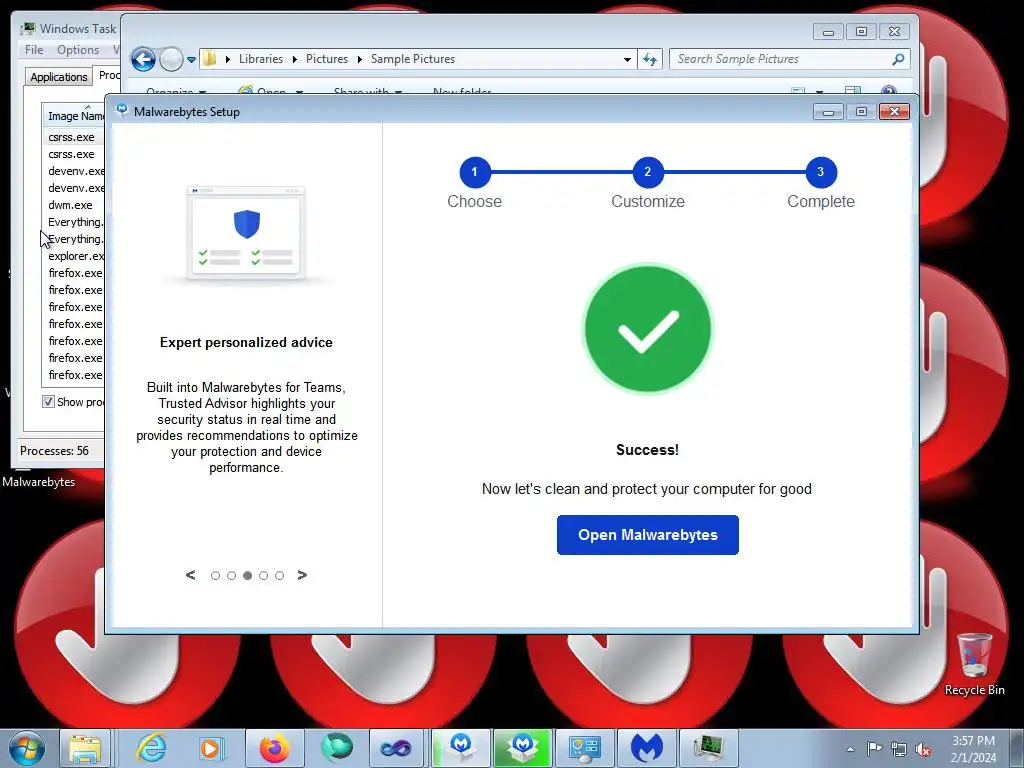Click the folder icon in Explorer address bar
This screenshot has height=768, width=1024.
pos(210,59)
